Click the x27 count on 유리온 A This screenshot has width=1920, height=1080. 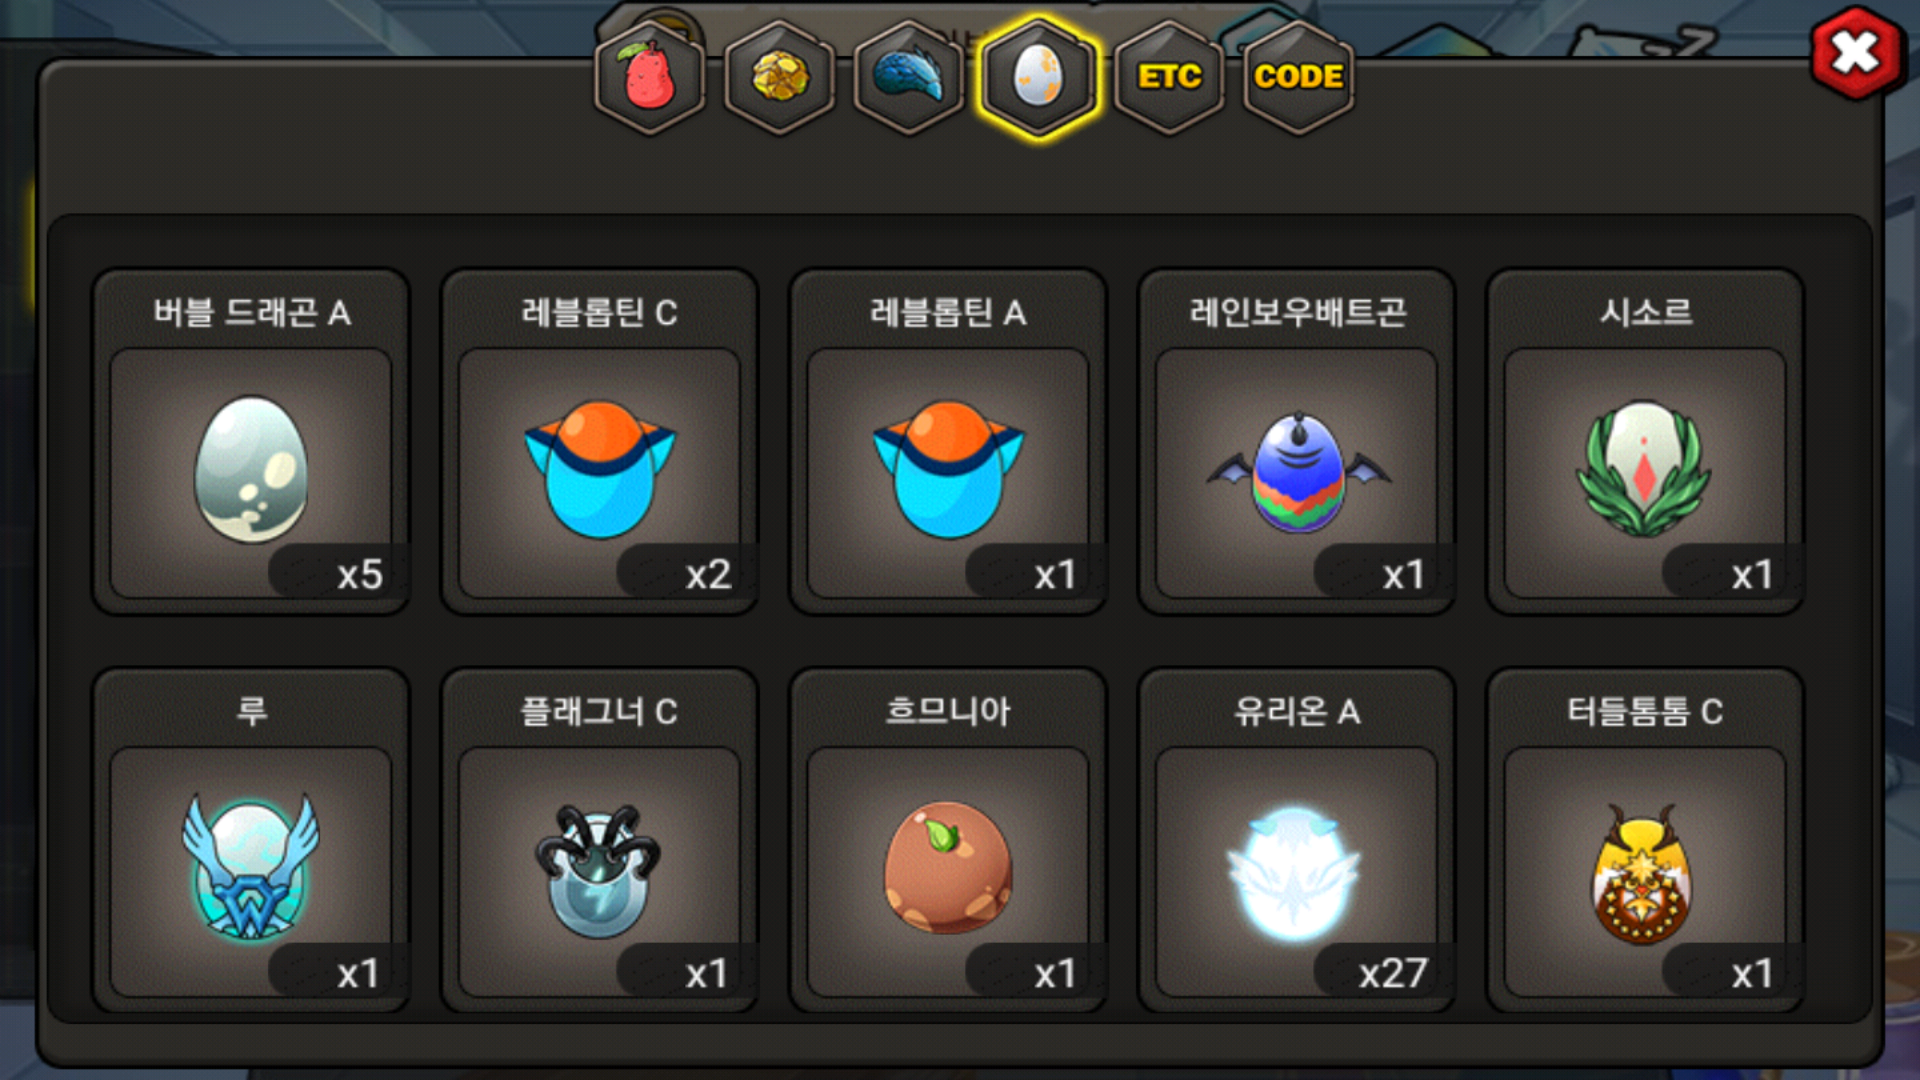[1392, 973]
